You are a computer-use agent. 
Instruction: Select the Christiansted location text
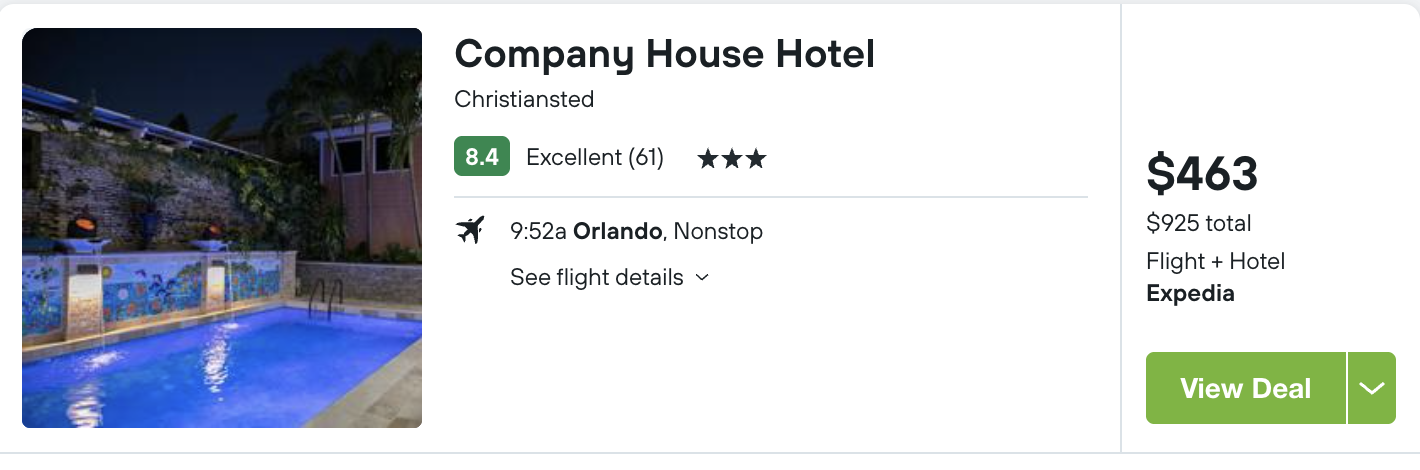pos(524,100)
